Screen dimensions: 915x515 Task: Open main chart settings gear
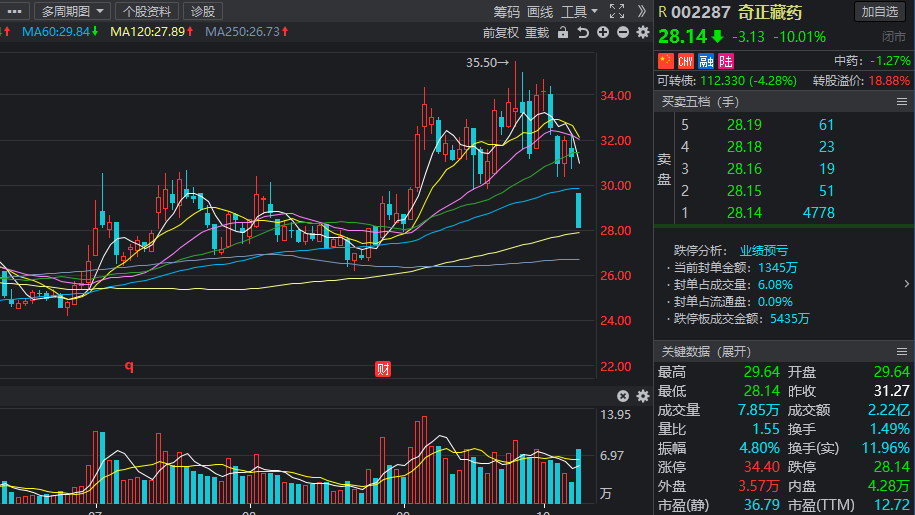[x=642, y=32]
